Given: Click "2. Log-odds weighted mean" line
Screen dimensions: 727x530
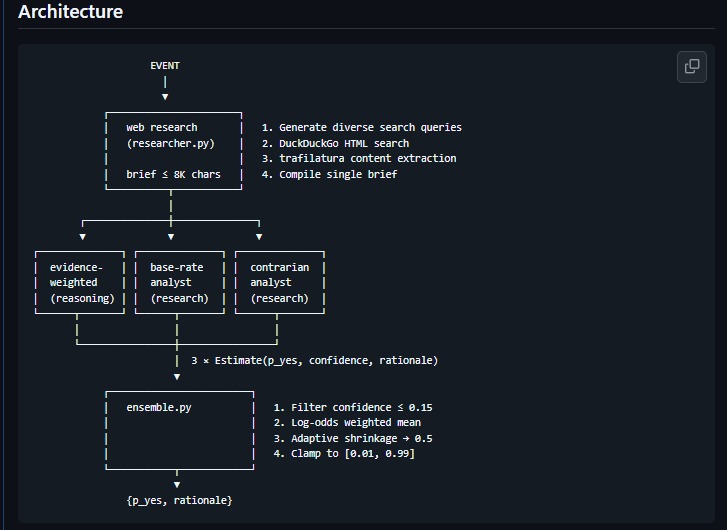Looking at the screenshot, I should point(347,422).
